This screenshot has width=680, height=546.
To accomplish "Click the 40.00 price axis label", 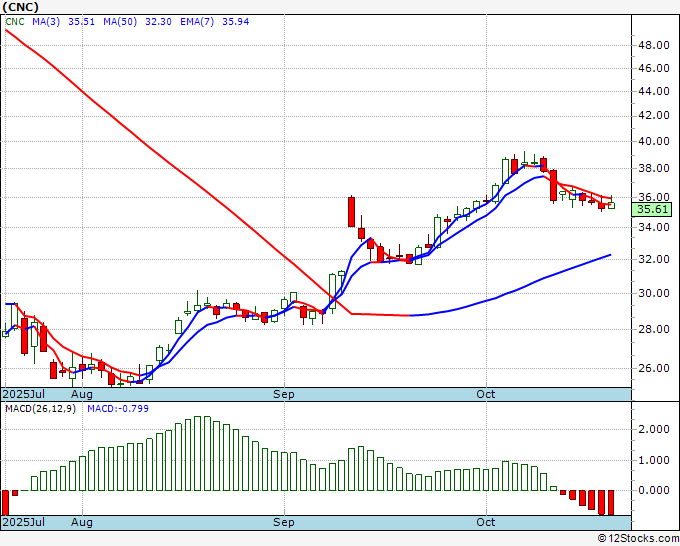I will (653, 141).
